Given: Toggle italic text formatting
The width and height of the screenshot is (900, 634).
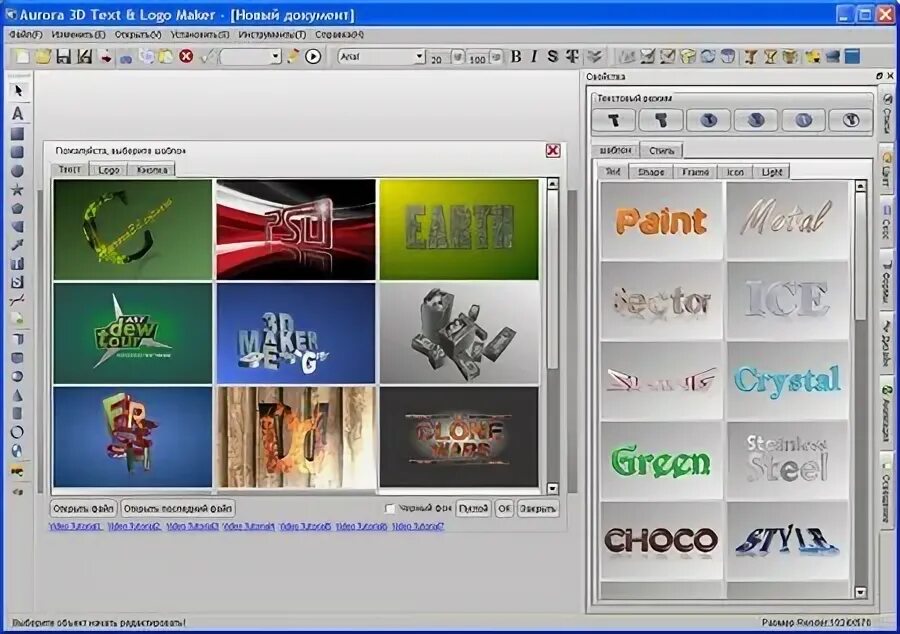Looking at the screenshot, I should point(534,56).
